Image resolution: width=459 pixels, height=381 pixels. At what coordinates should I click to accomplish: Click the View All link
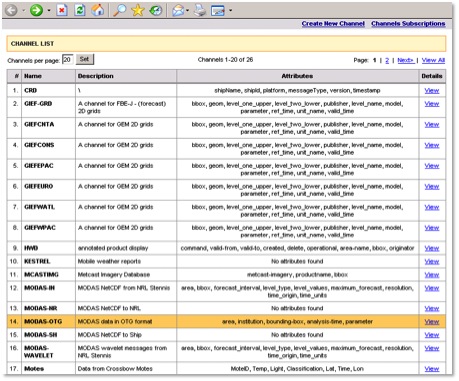[433, 60]
